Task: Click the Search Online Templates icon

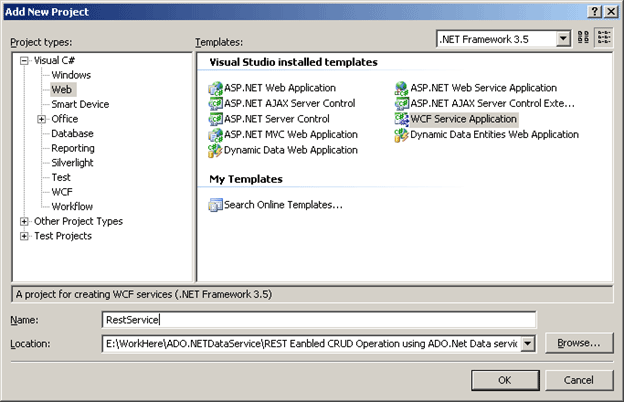Action: [215, 205]
